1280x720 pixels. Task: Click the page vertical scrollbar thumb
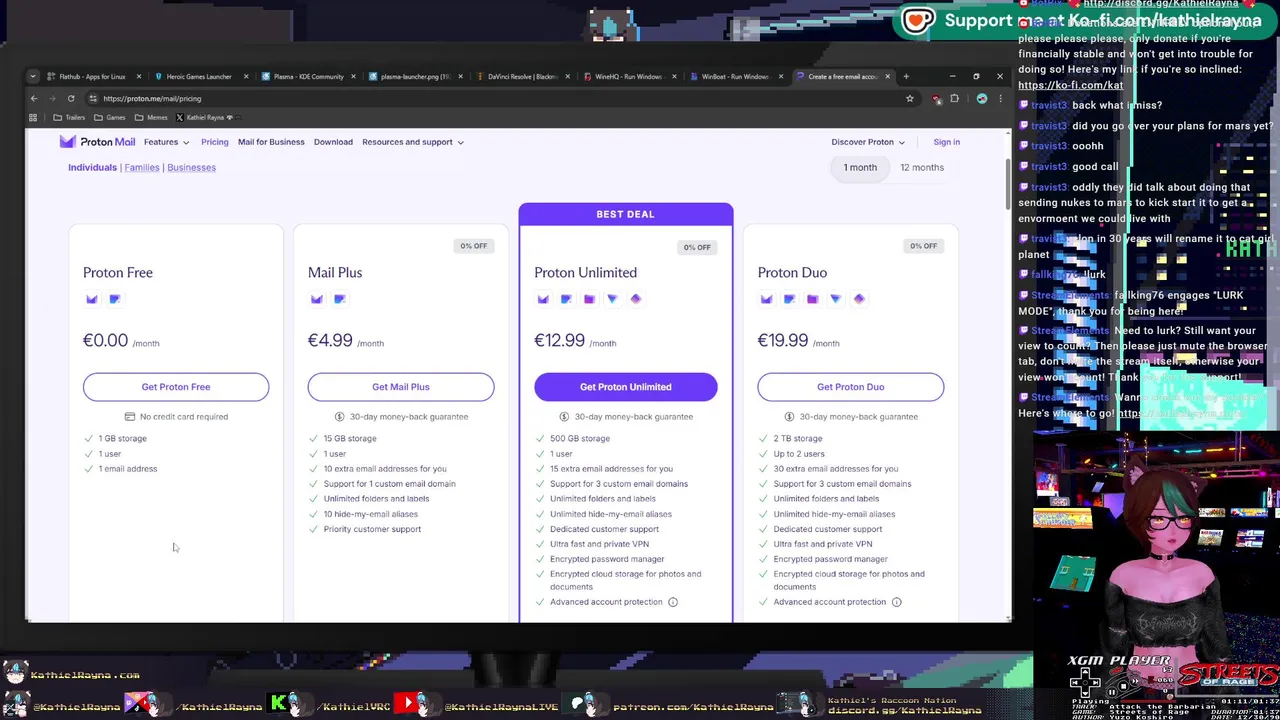tap(1007, 184)
